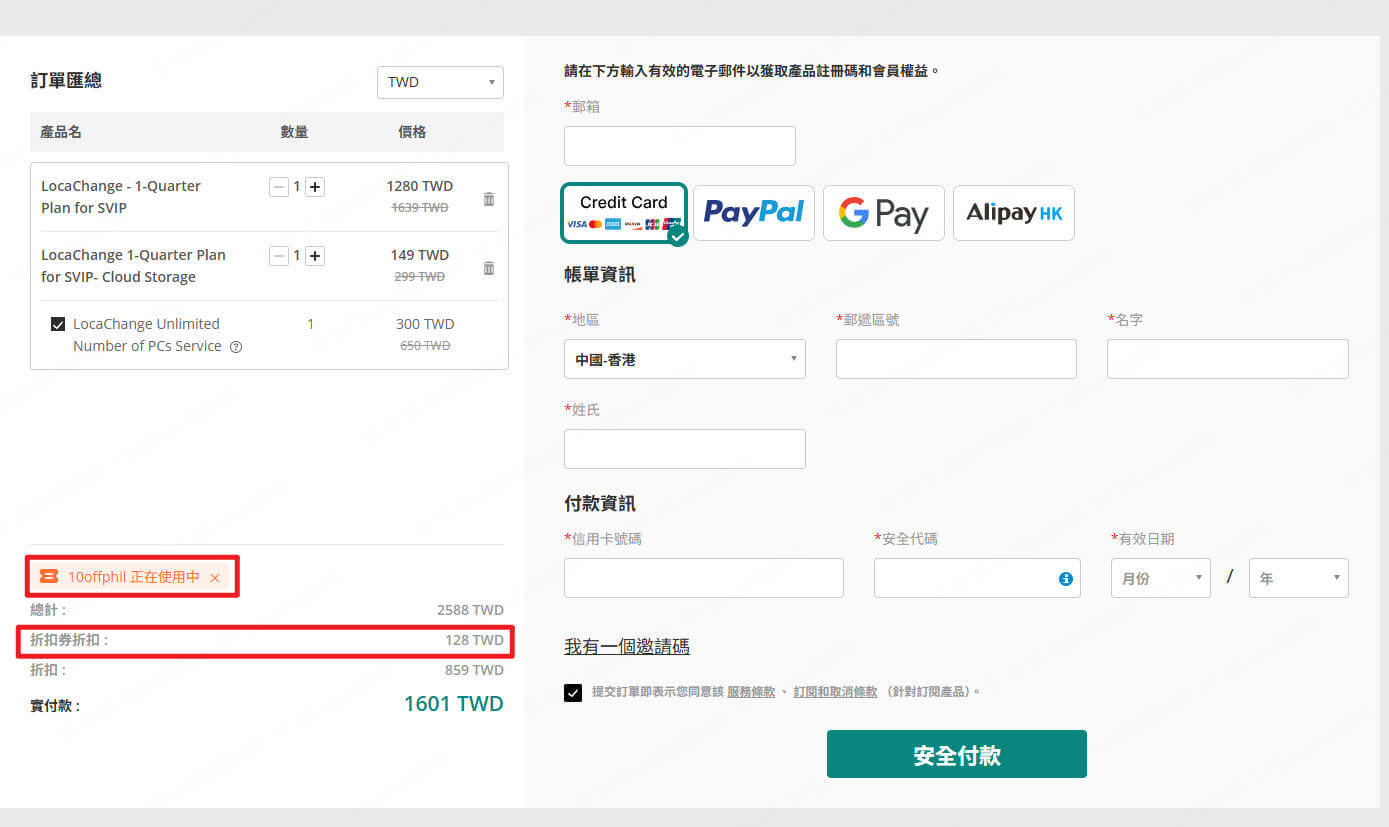Increase quantity of 1-Quarter Plan for SVIP
Screen dimensions: 1389x827
[315, 187]
